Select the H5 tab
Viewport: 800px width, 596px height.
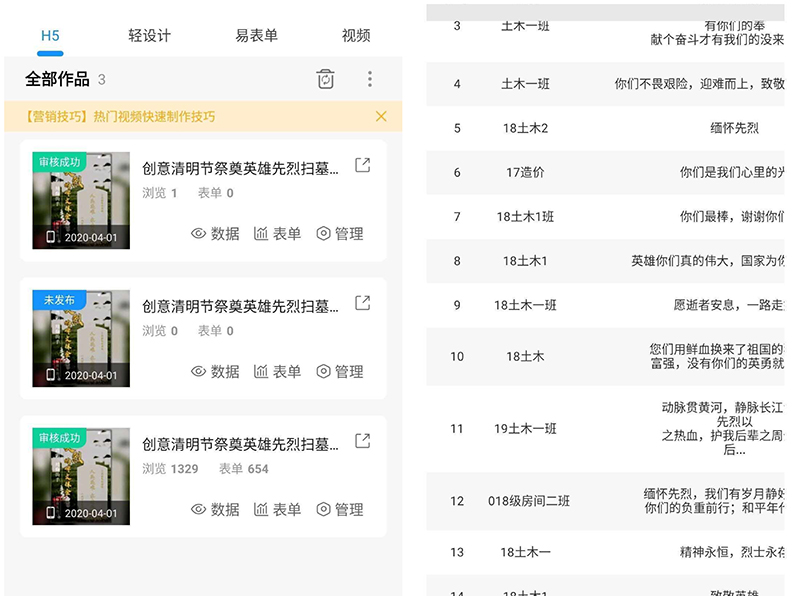pyautogui.click(x=50, y=35)
